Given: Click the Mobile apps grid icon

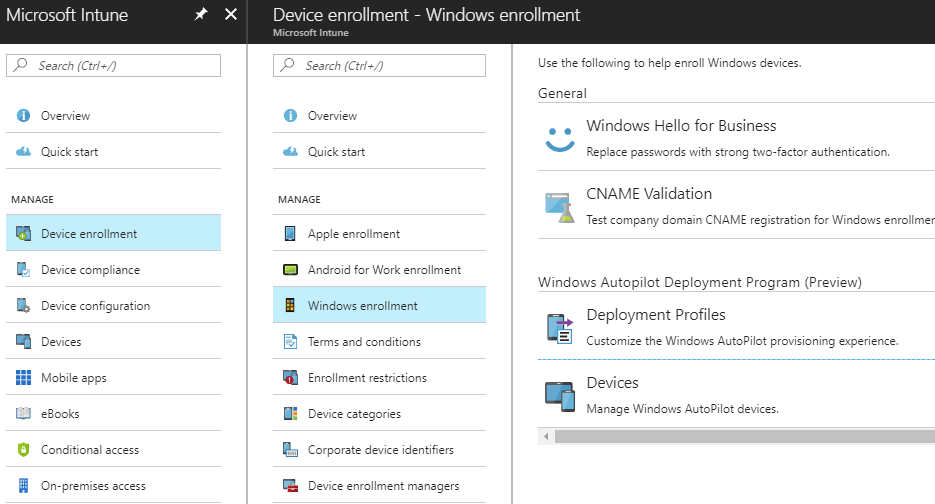Looking at the screenshot, I should (23, 378).
